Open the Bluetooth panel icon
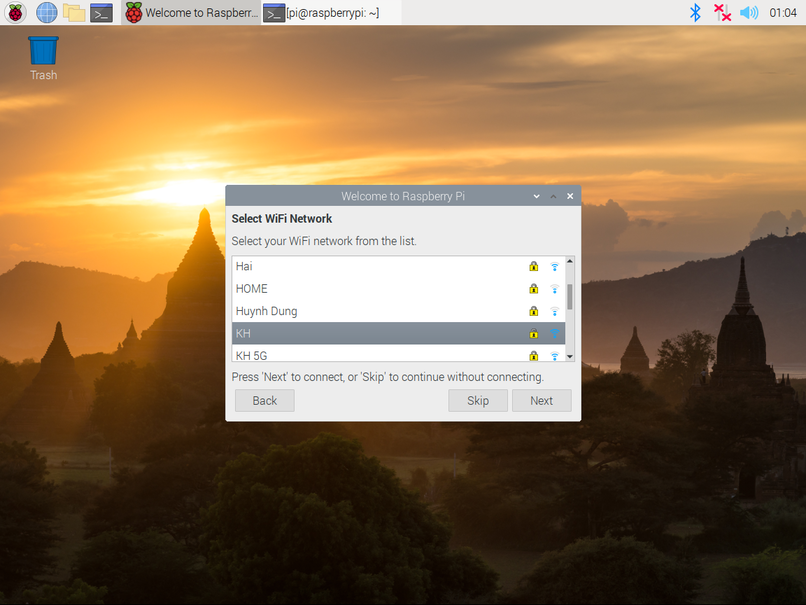The height and width of the screenshot is (605, 806). [x=695, y=12]
